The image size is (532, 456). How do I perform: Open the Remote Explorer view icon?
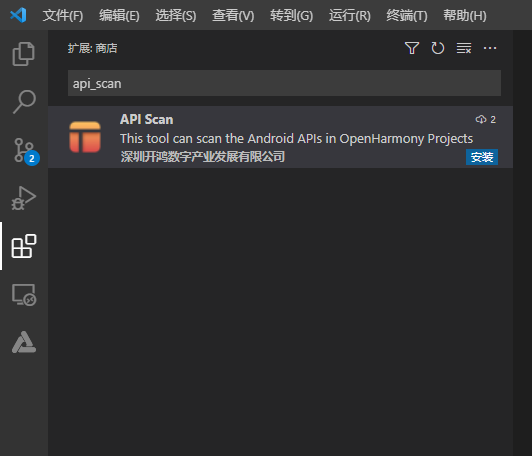24,294
